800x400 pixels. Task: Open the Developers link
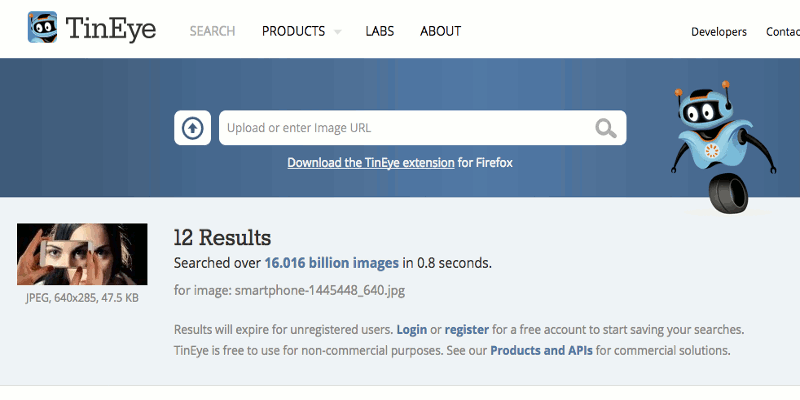click(719, 32)
